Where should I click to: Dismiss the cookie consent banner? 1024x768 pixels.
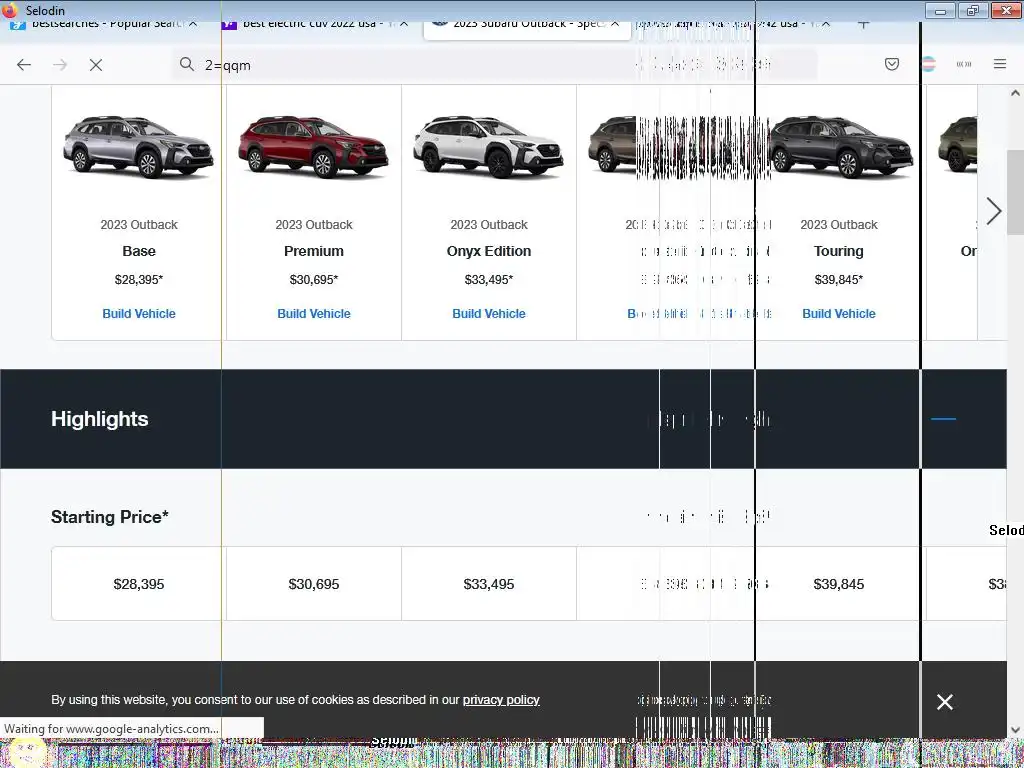tap(944, 702)
